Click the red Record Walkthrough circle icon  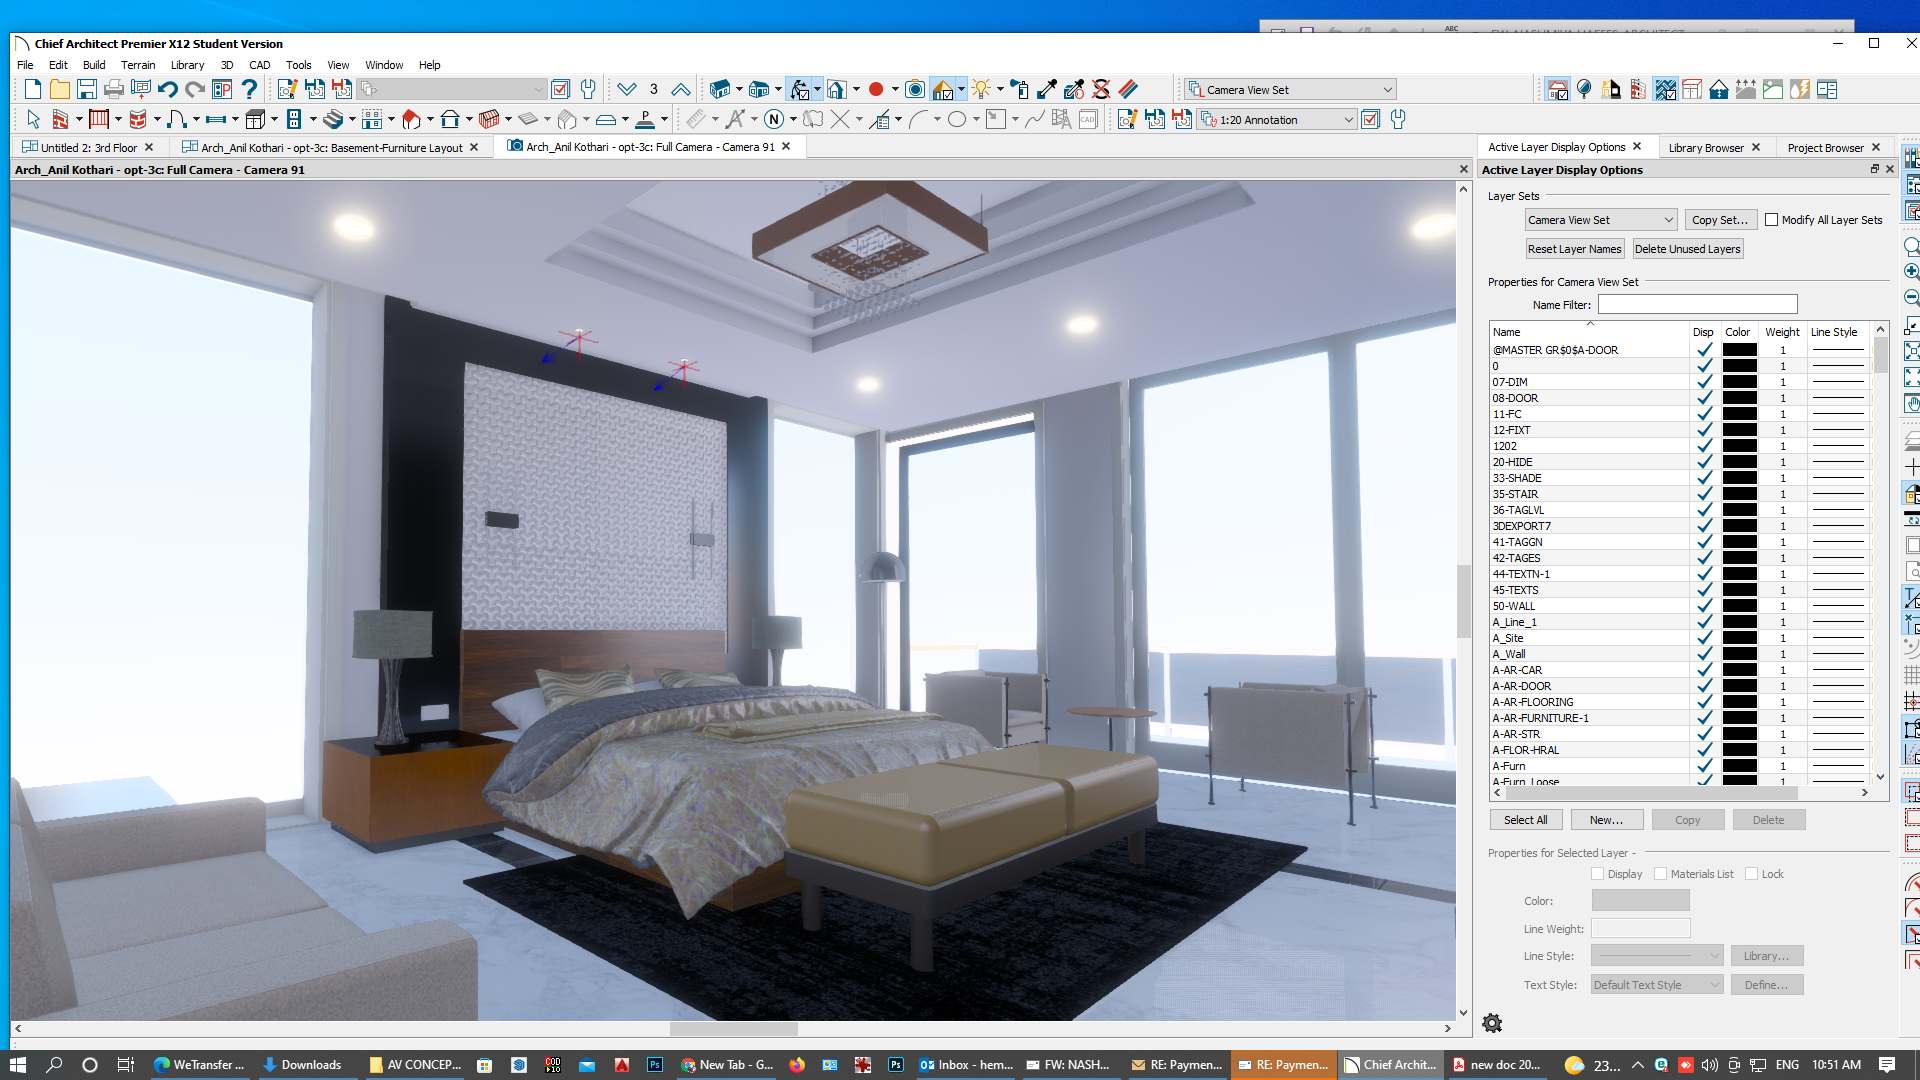[x=876, y=90]
